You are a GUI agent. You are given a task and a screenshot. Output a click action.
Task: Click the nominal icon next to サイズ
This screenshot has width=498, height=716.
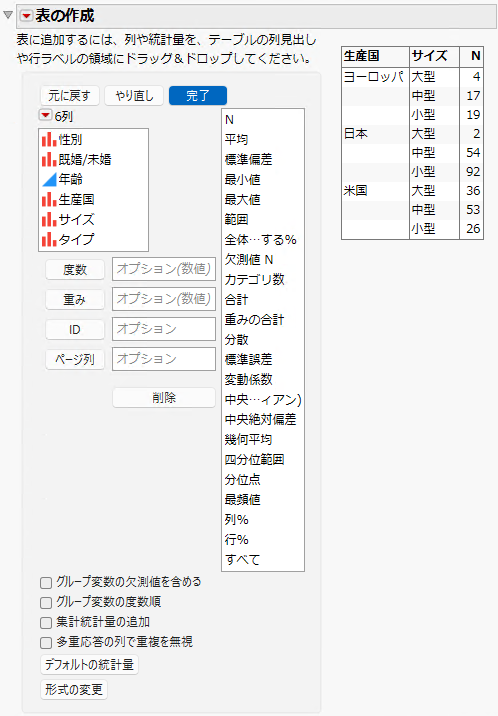click(x=49, y=220)
